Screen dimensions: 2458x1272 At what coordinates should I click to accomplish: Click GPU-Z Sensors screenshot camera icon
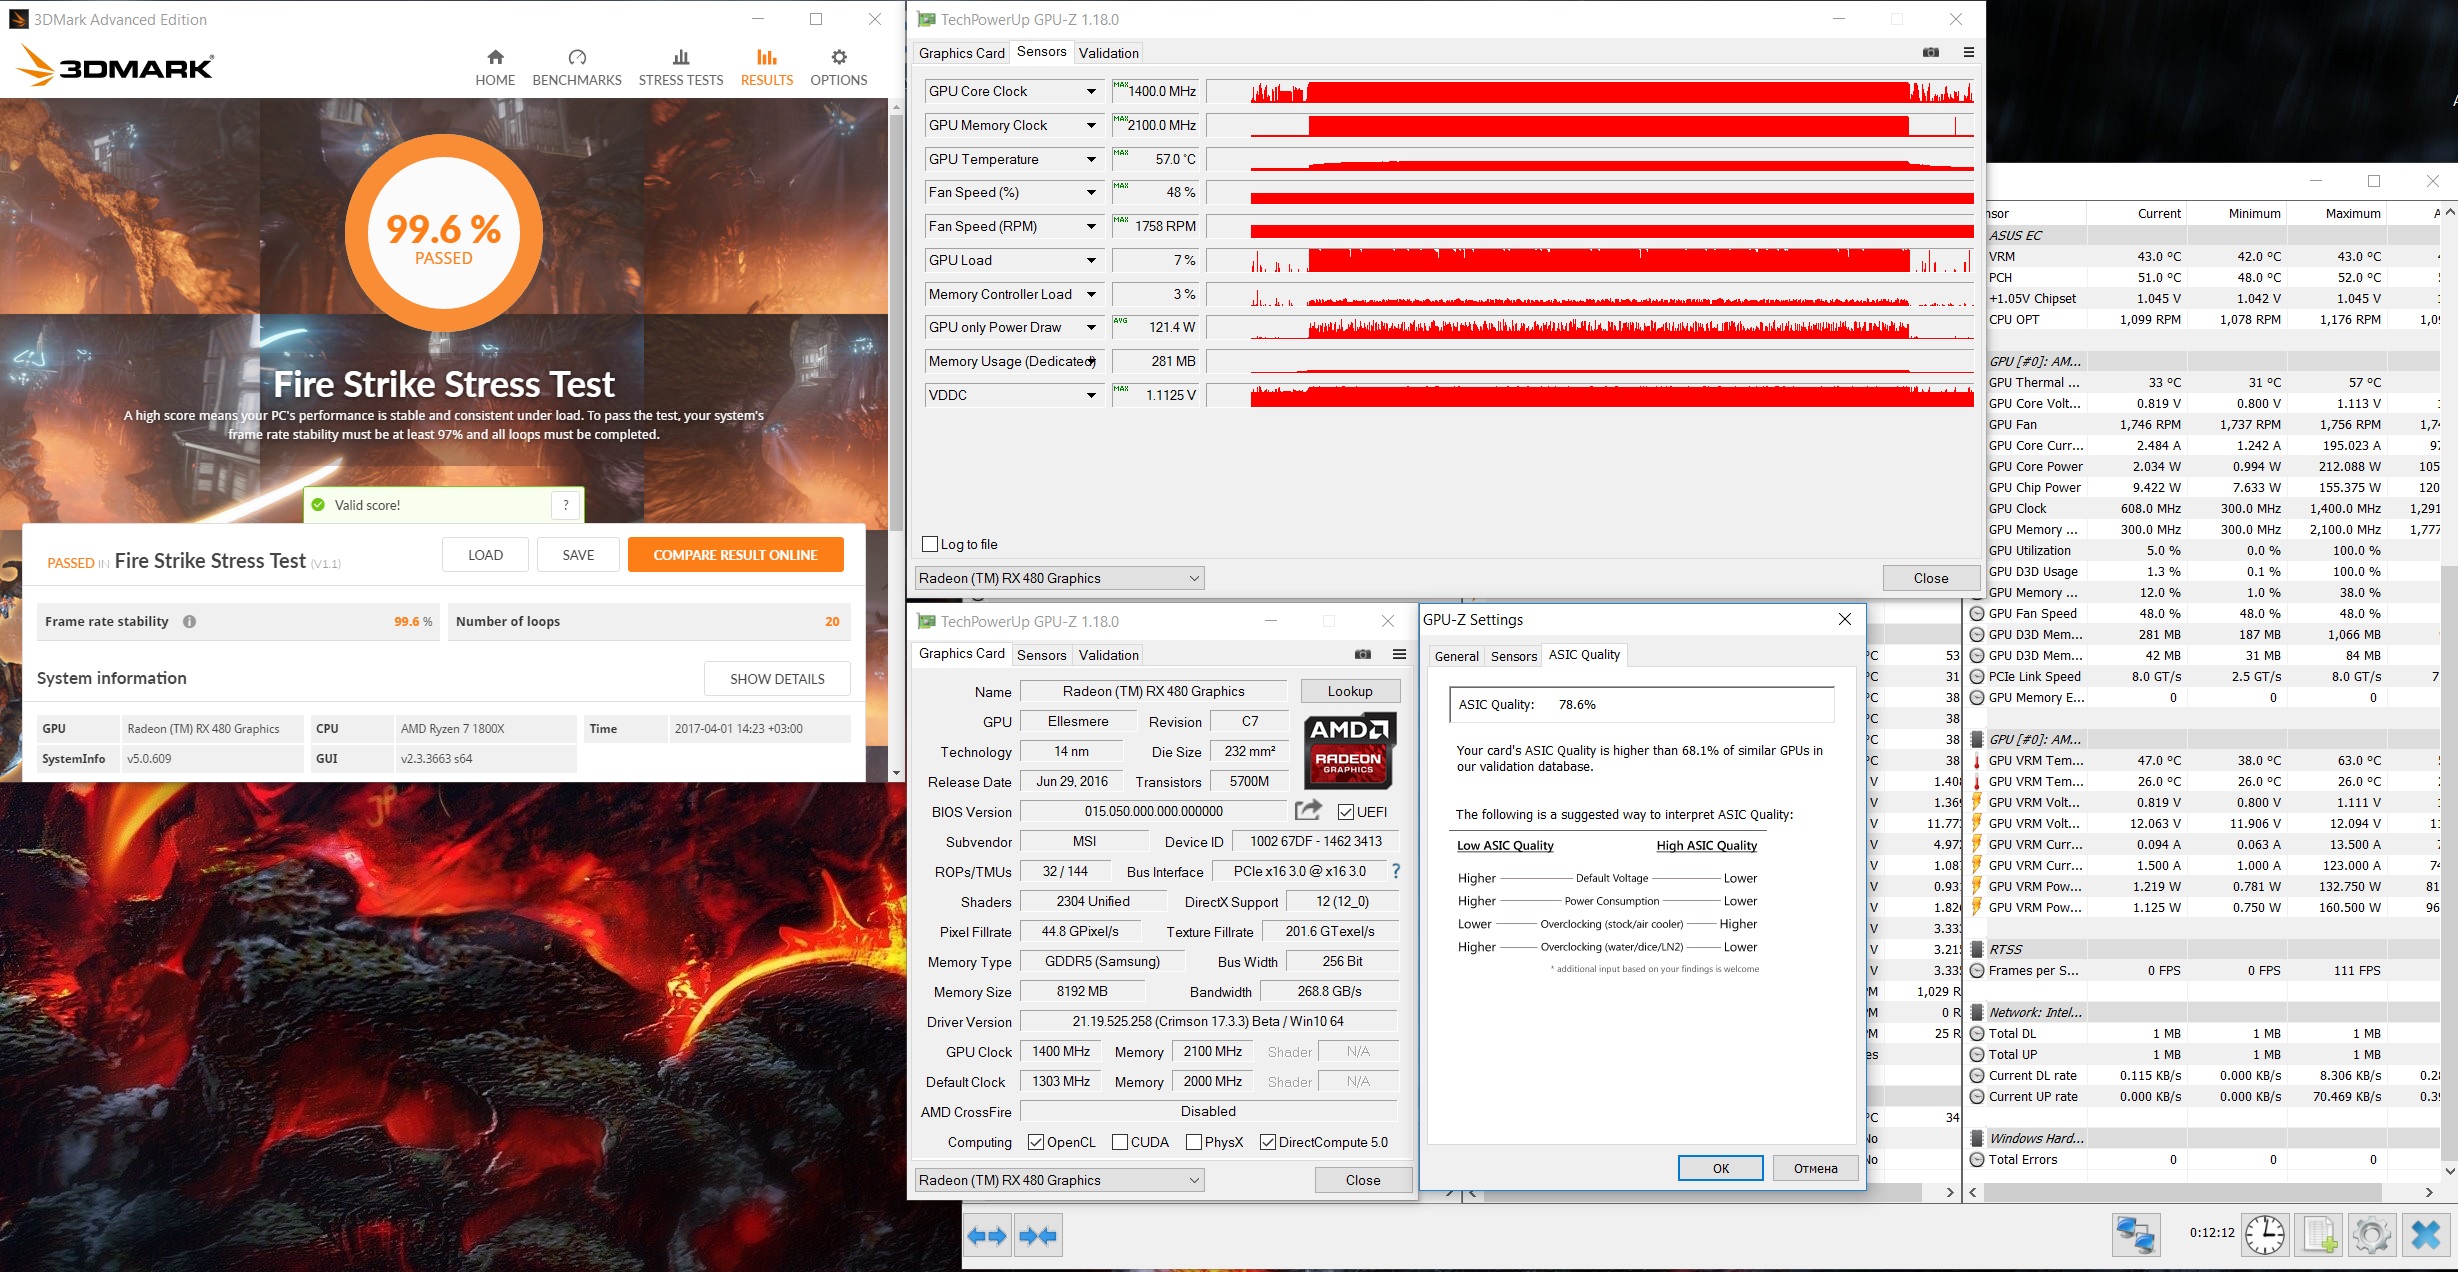coord(1930,52)
